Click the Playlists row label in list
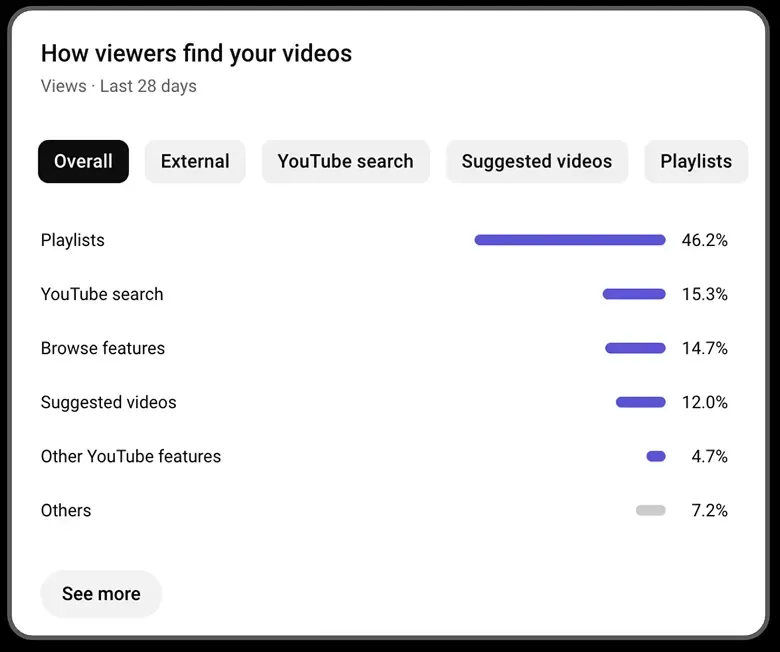780x652 pixels. (73, 240)
